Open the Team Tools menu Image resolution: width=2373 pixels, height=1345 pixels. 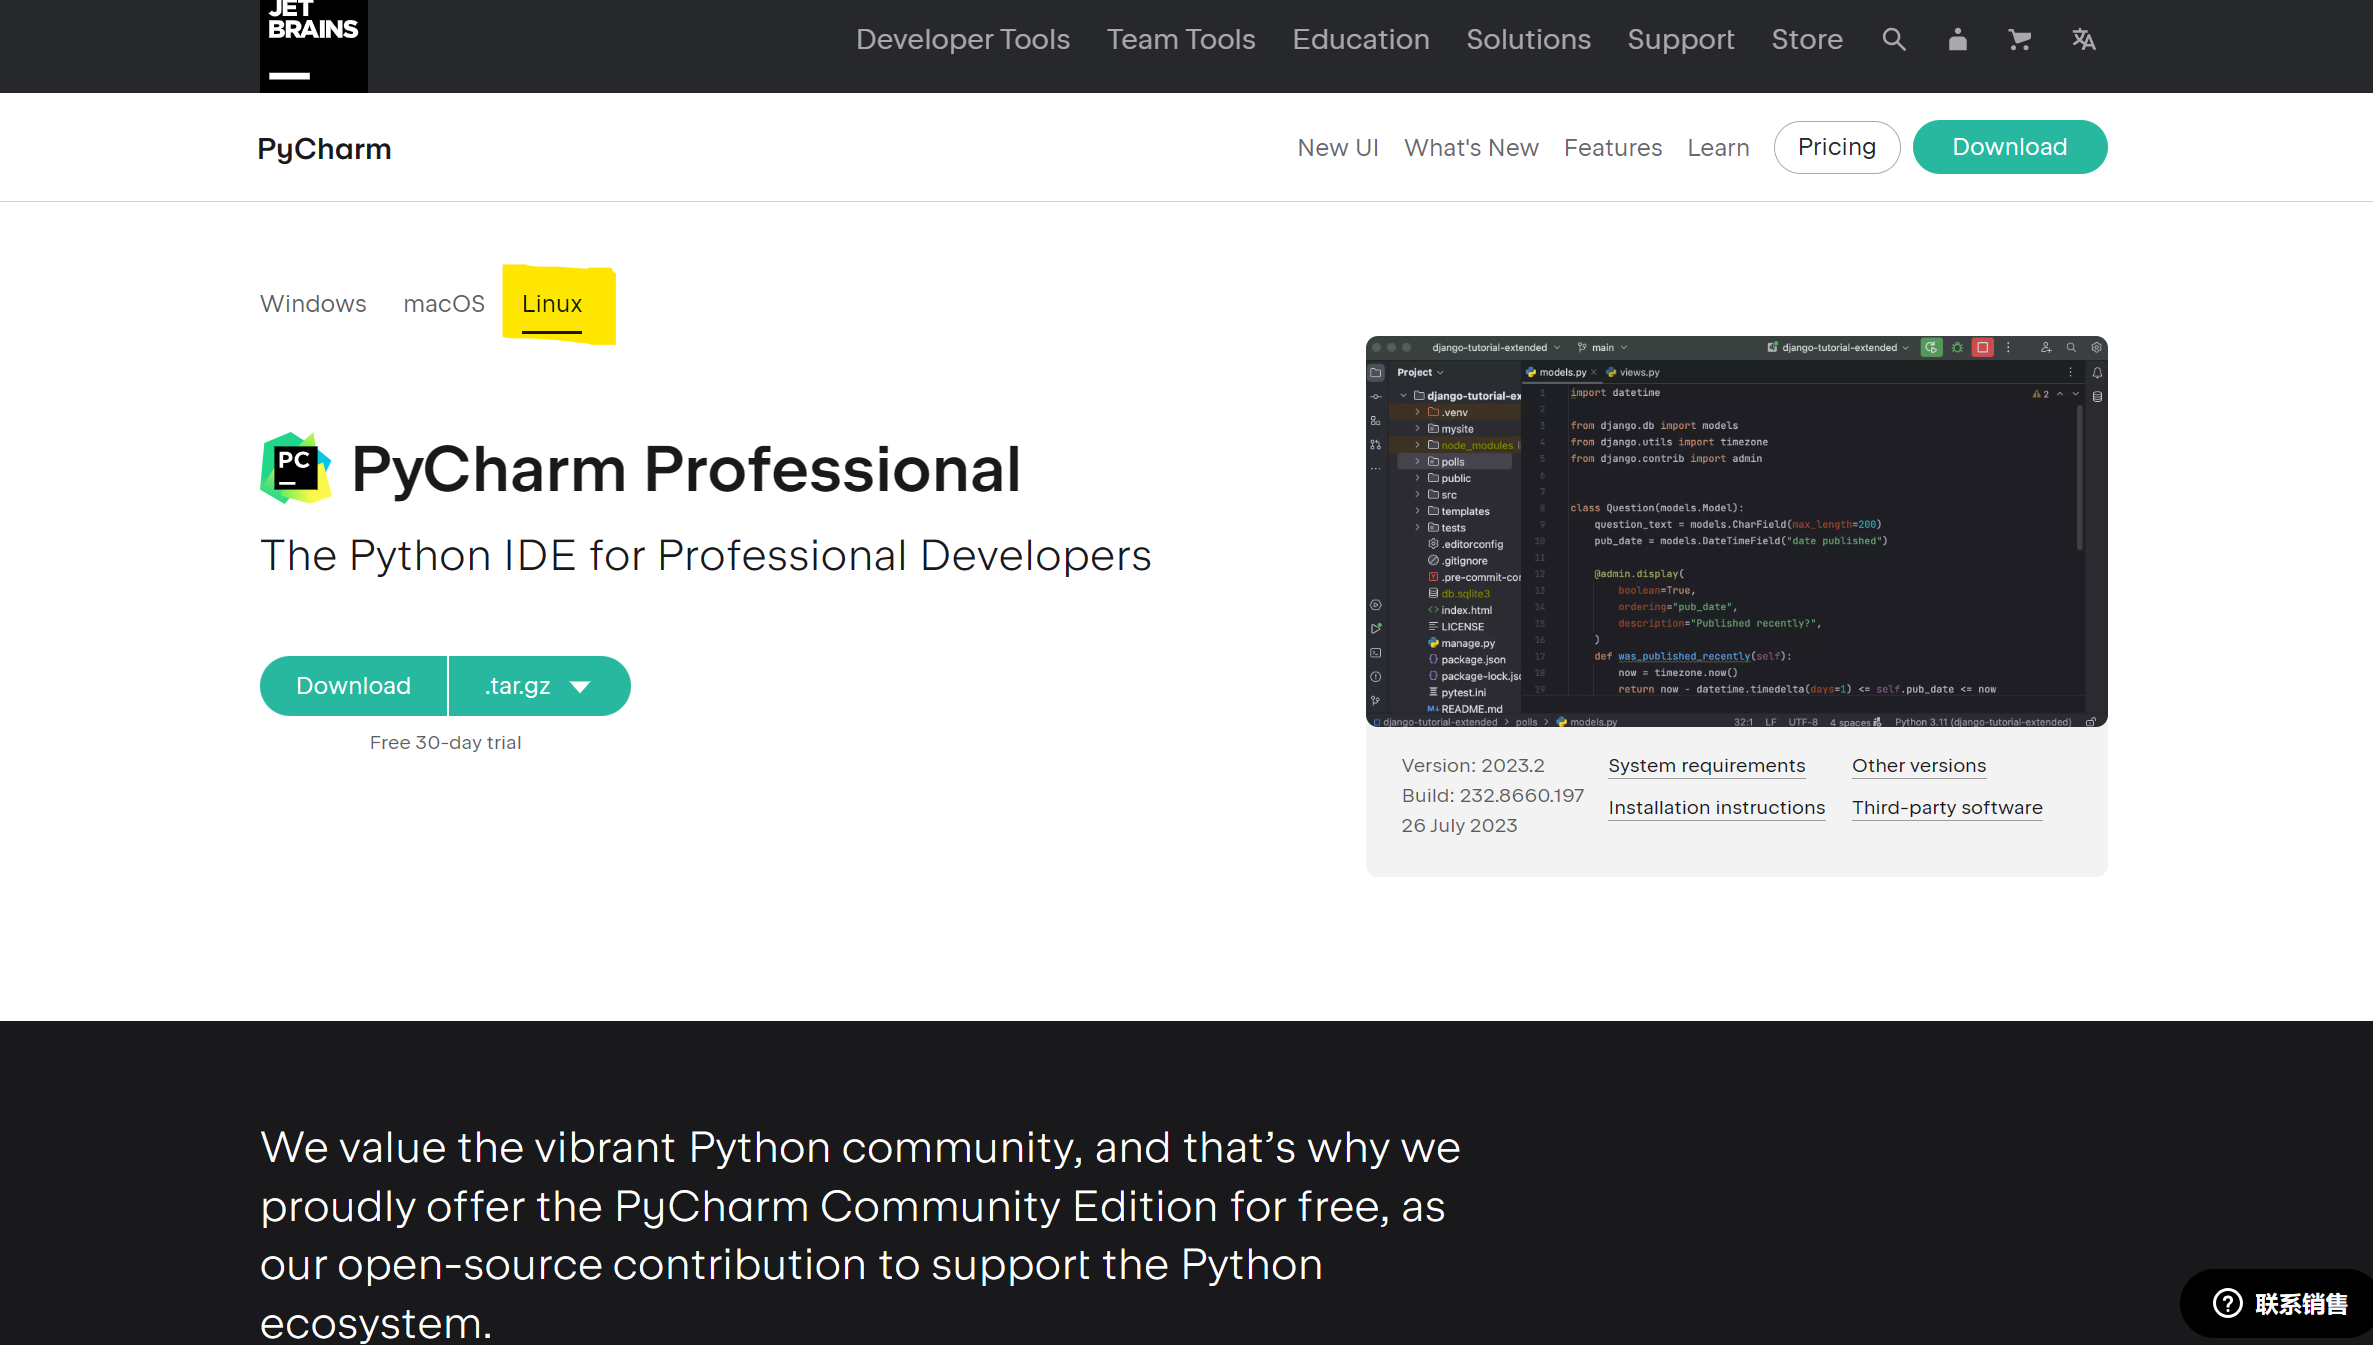point(1180,40)
